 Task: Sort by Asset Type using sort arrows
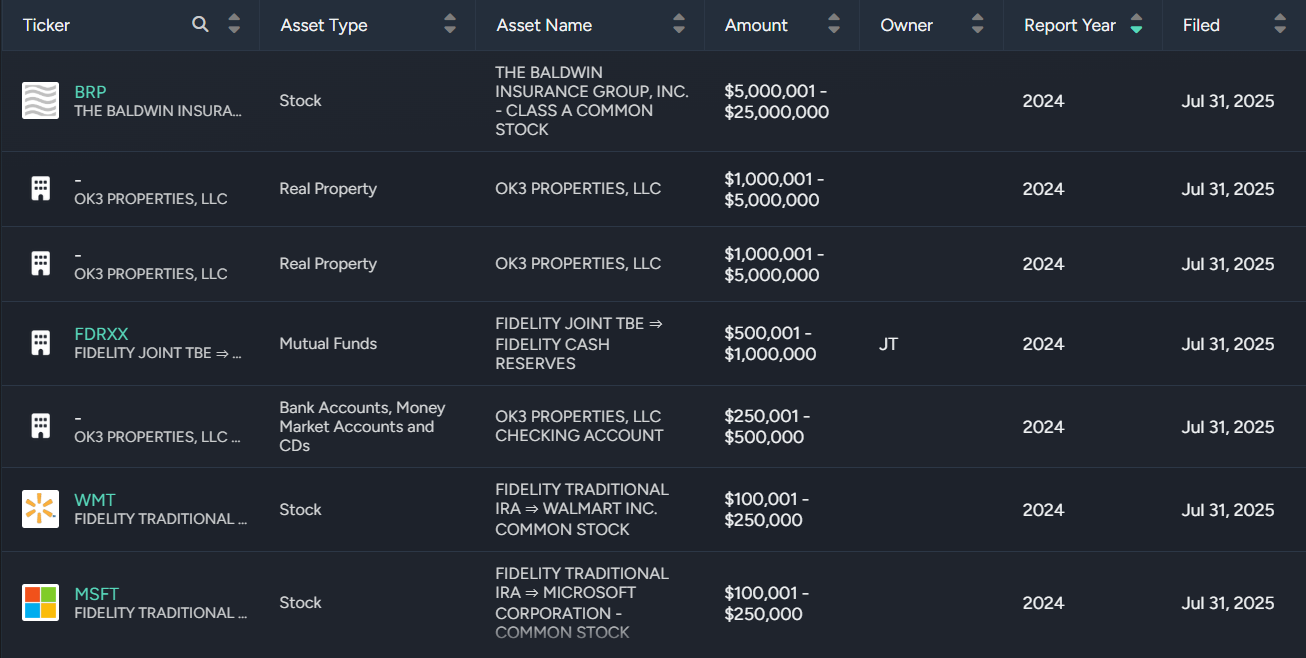(x=450, y=25)
